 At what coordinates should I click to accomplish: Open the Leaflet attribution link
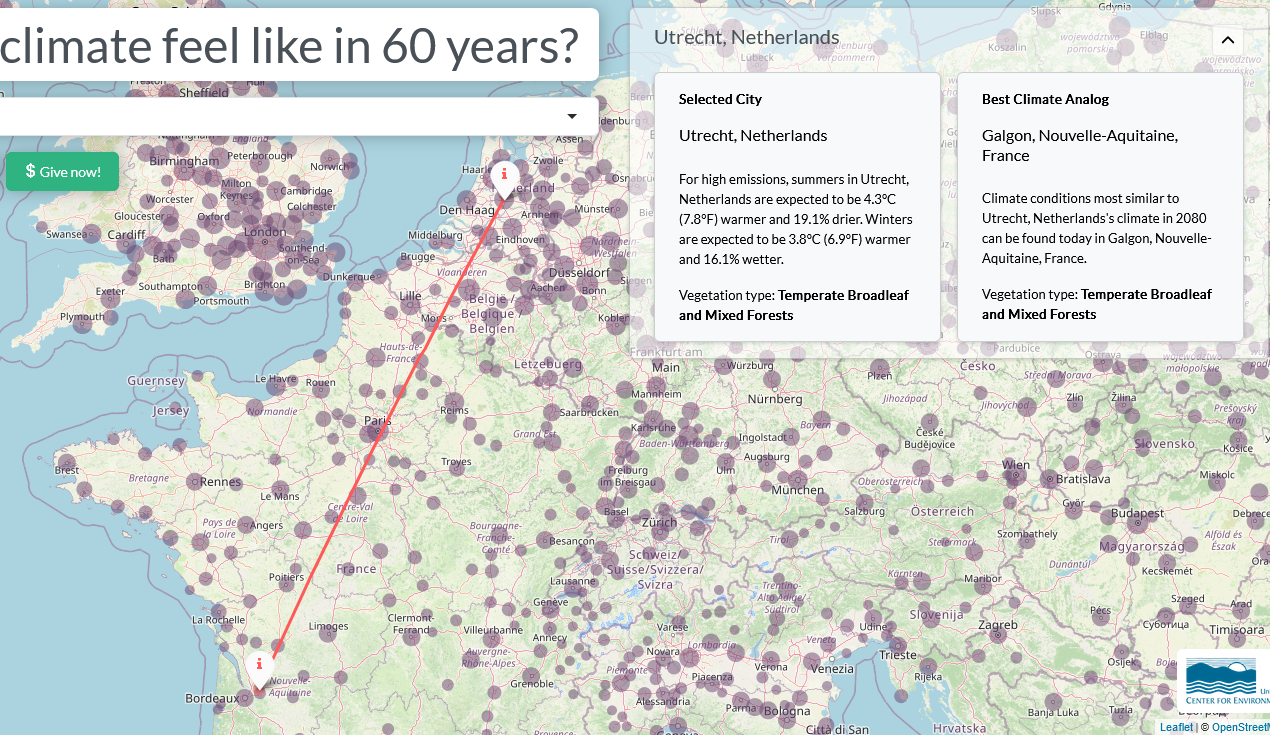click(1176, 727)
